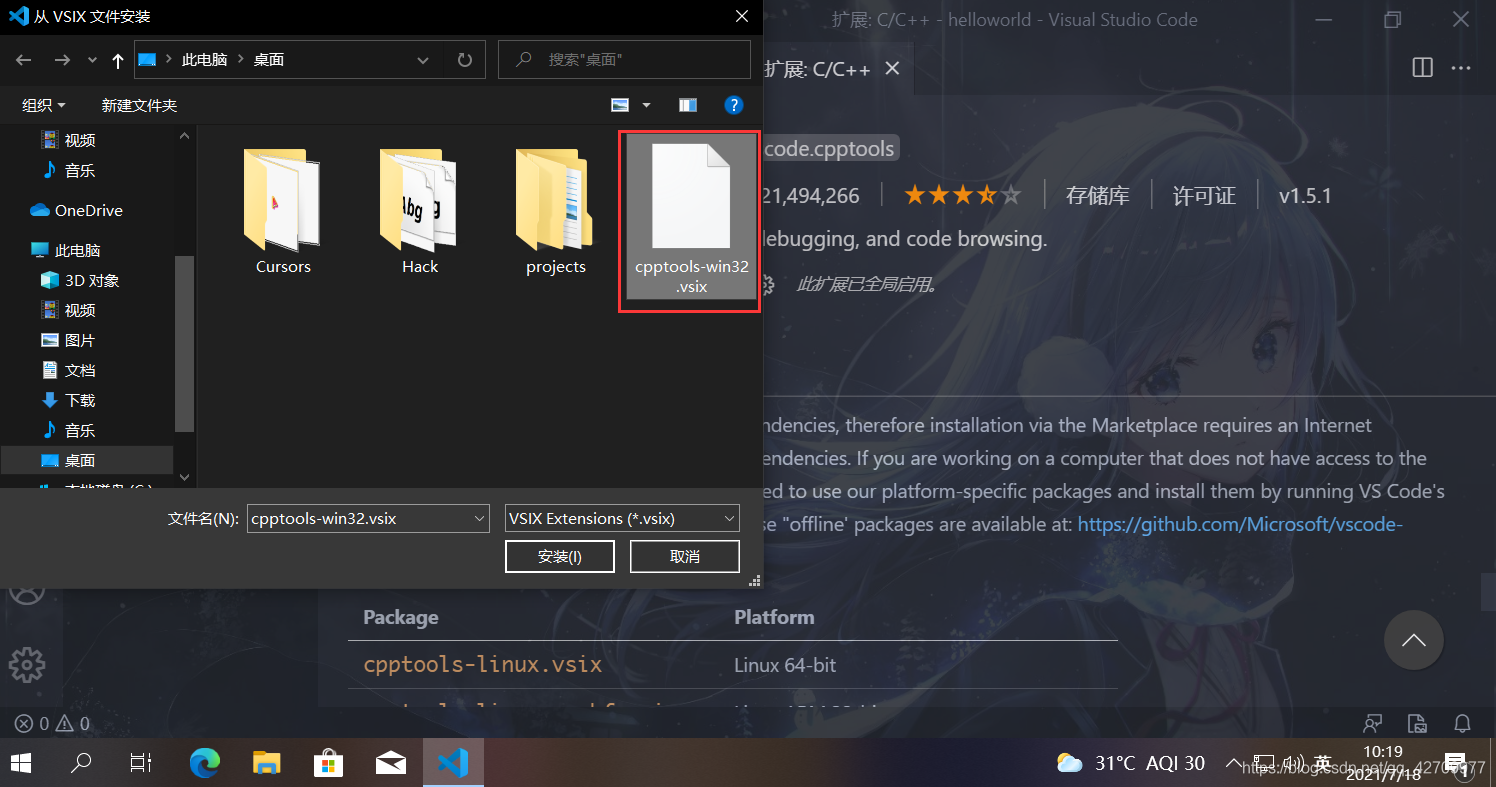1496x787 pixels.
Task: Expand the filename history dropdown arrow
Action: pos(478,518)
